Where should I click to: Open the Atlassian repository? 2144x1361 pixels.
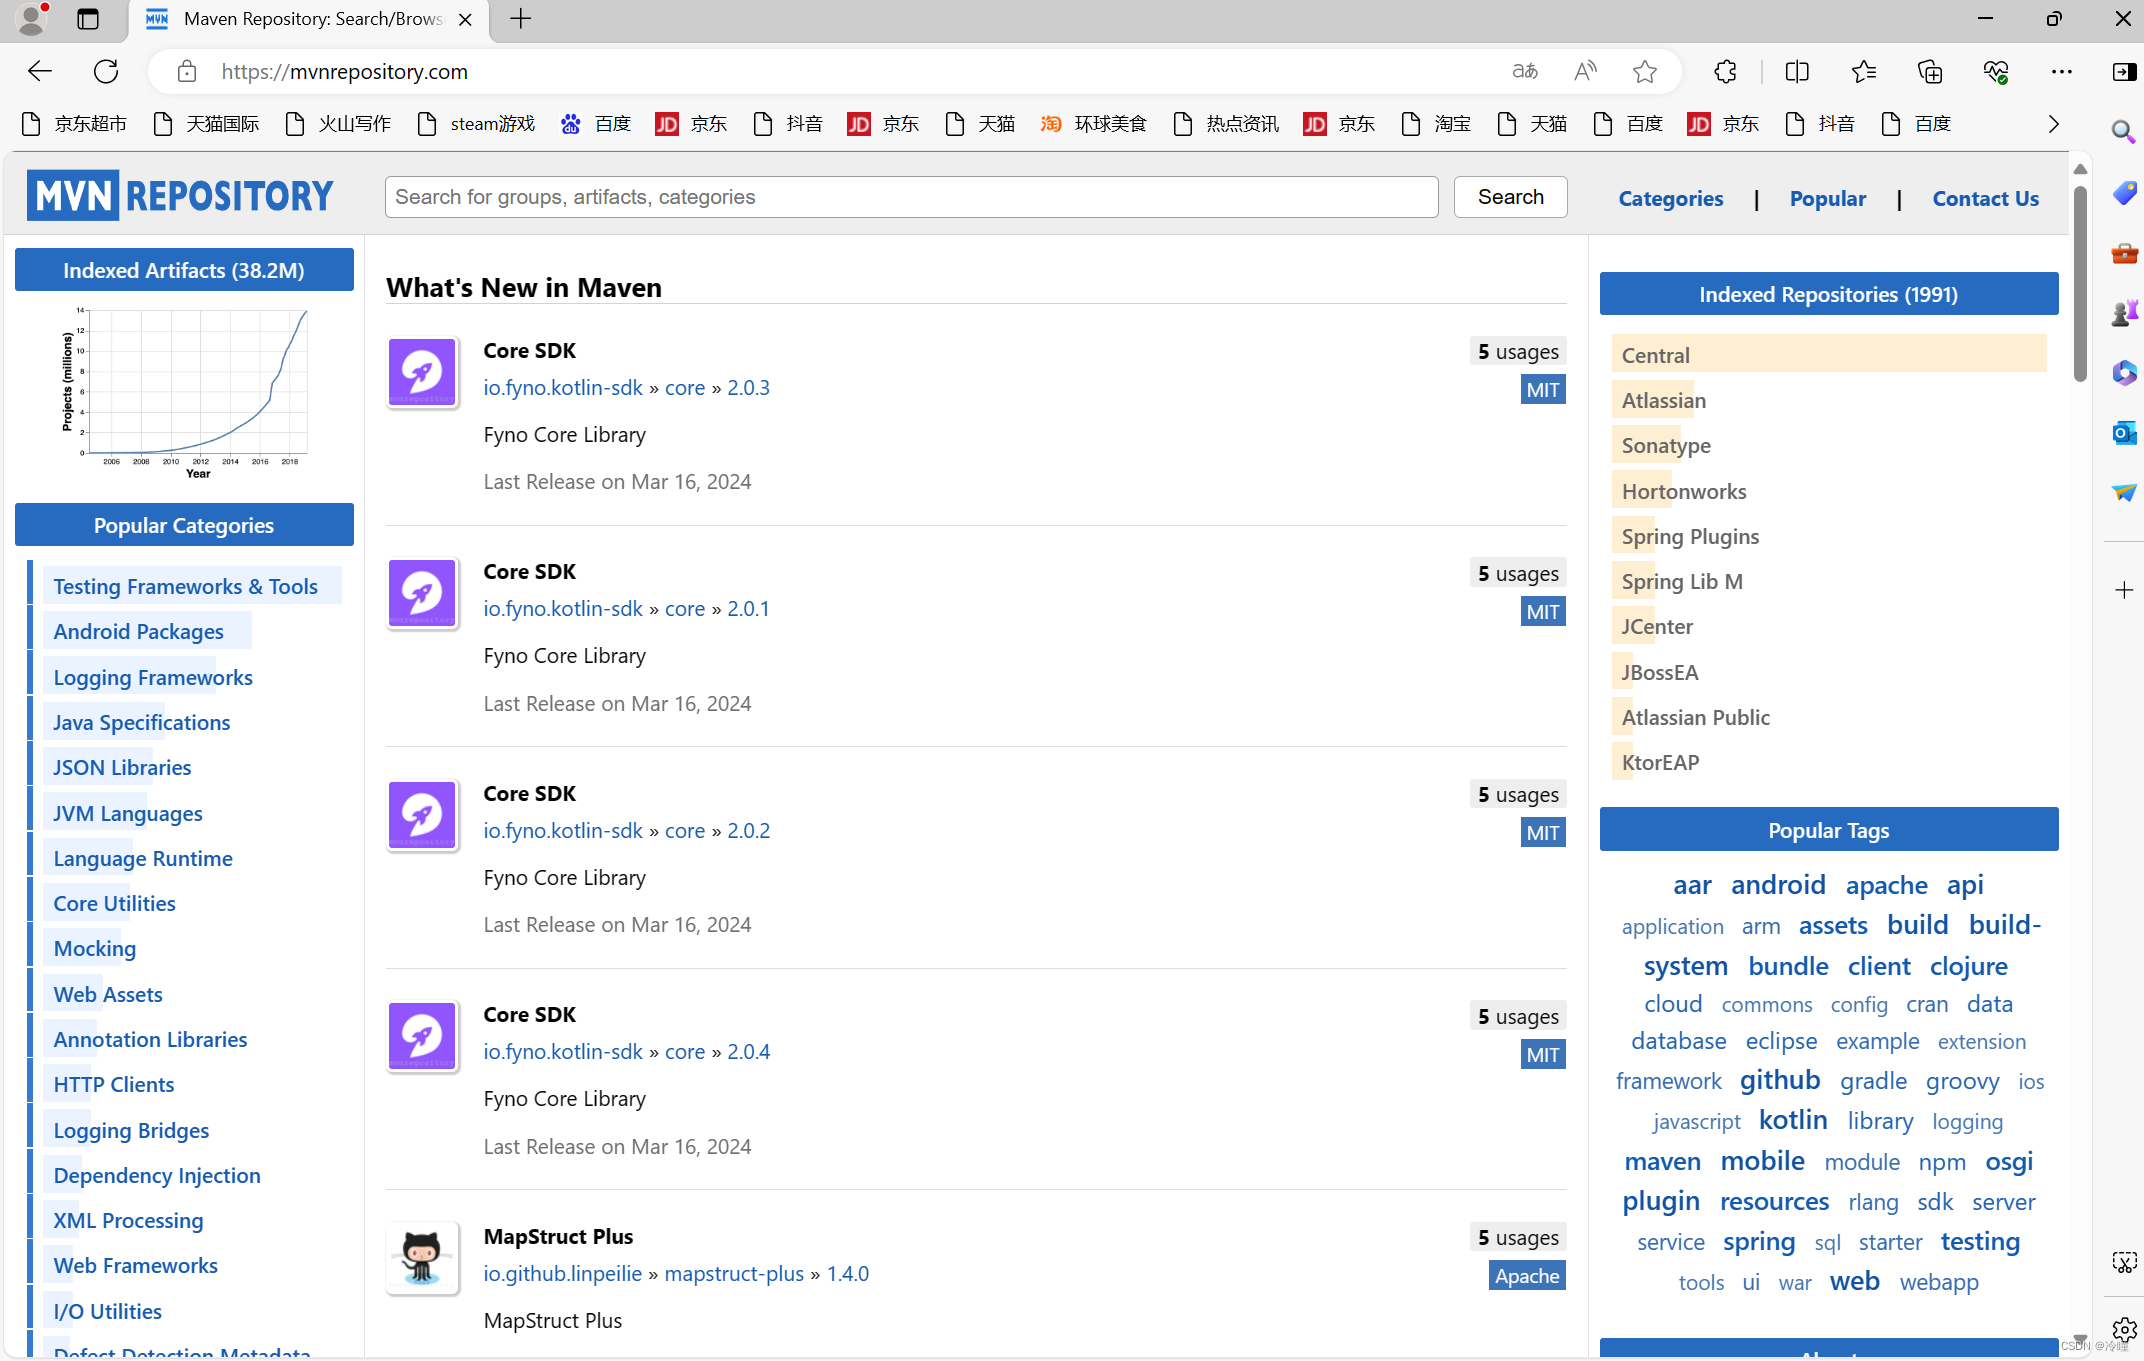pyautogui.click(x=1664, y=400)
